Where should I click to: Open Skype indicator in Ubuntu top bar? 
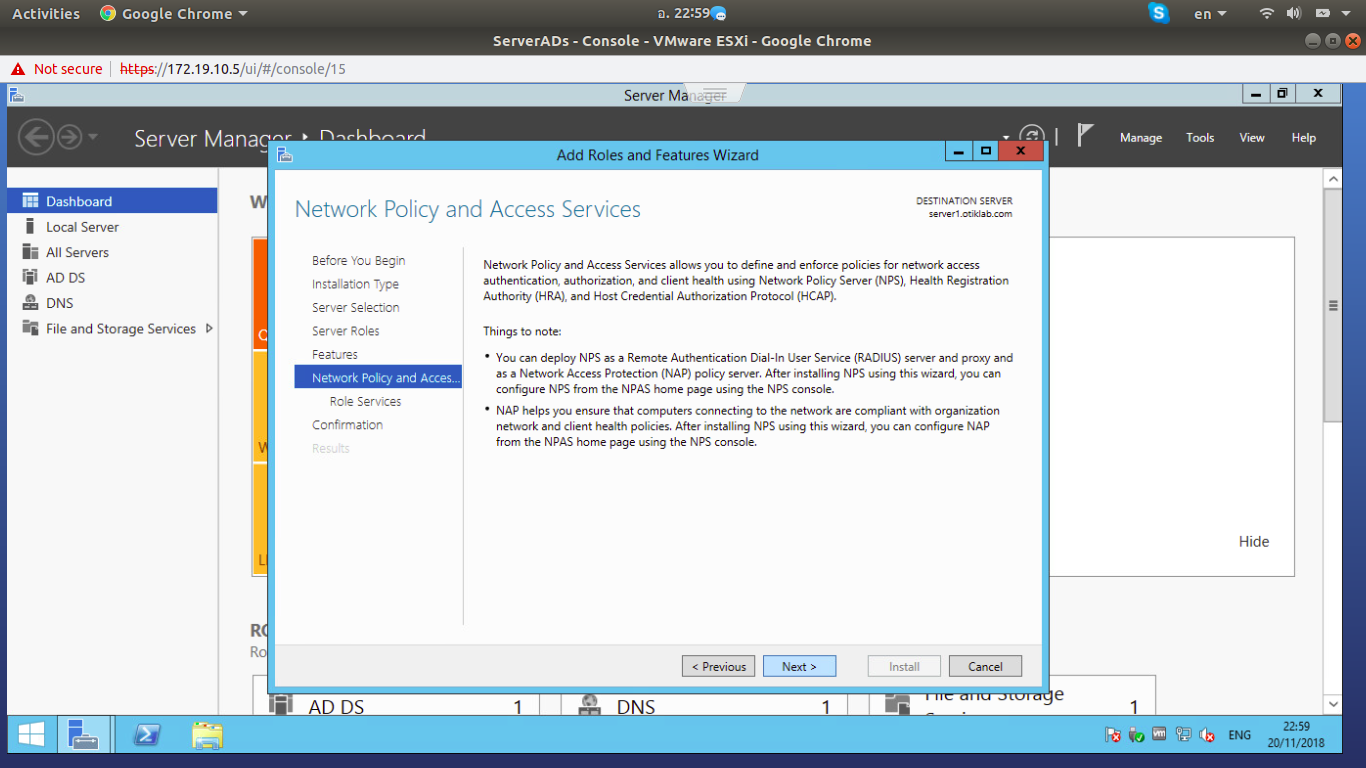(x=1159, y=13)
